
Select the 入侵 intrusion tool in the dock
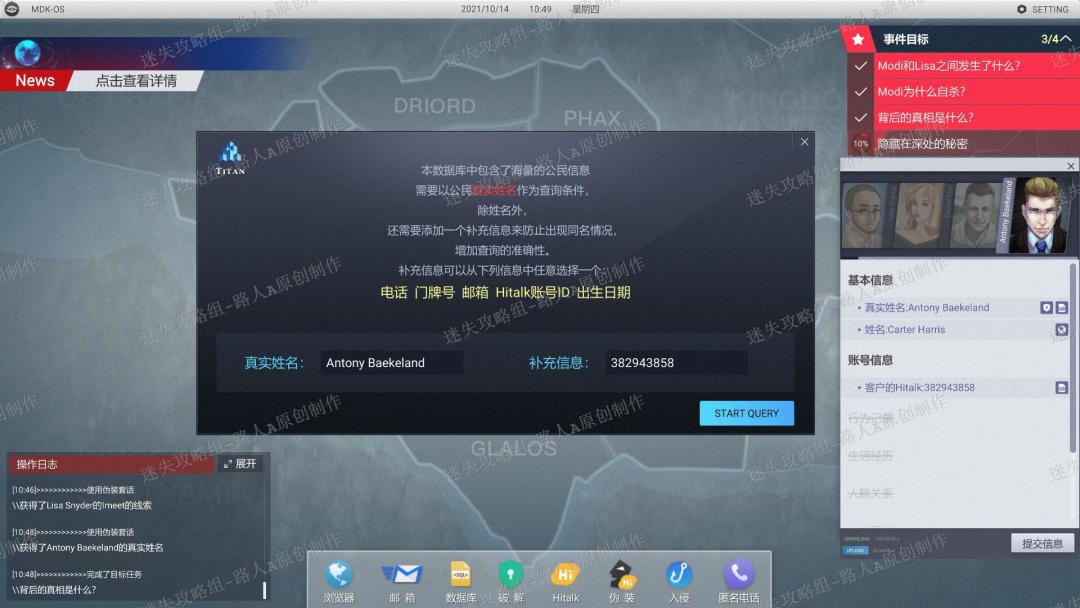(678, 580)
